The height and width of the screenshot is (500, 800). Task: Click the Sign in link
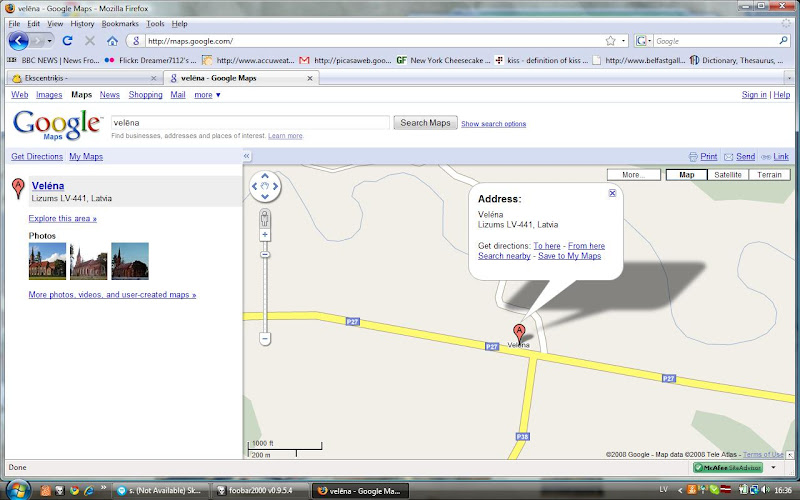(754, 94)
